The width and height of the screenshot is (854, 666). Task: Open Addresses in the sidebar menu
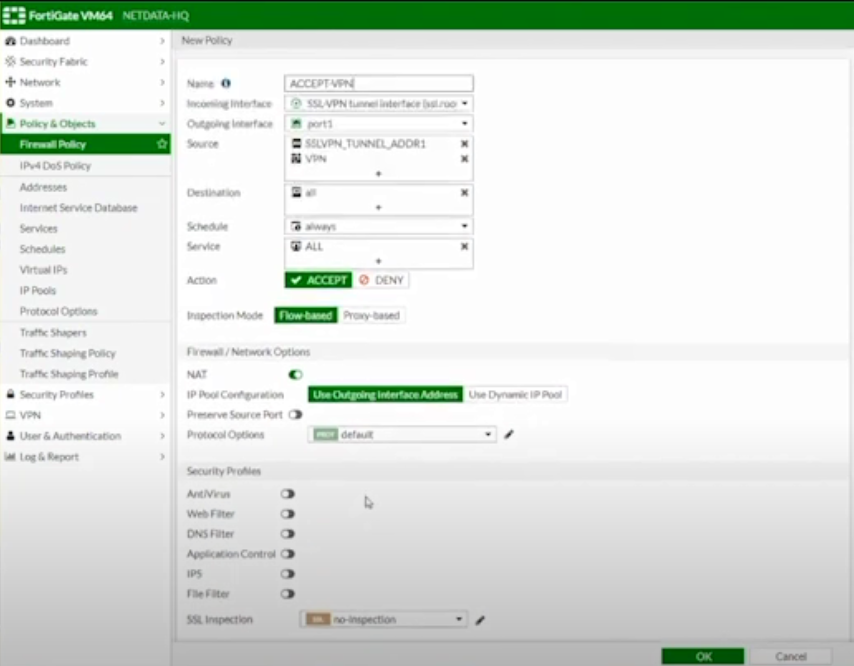[x=43, y=187]
